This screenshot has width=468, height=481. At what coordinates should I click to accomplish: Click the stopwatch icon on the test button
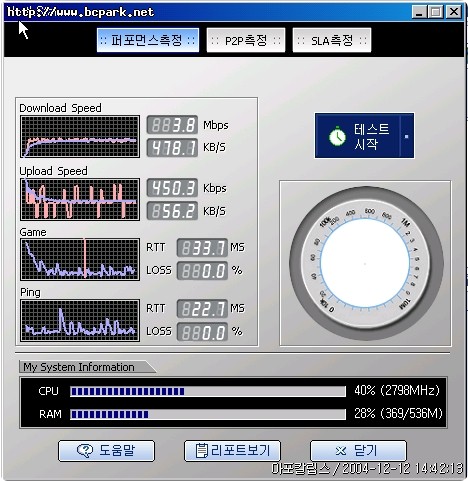pos(337,136)
